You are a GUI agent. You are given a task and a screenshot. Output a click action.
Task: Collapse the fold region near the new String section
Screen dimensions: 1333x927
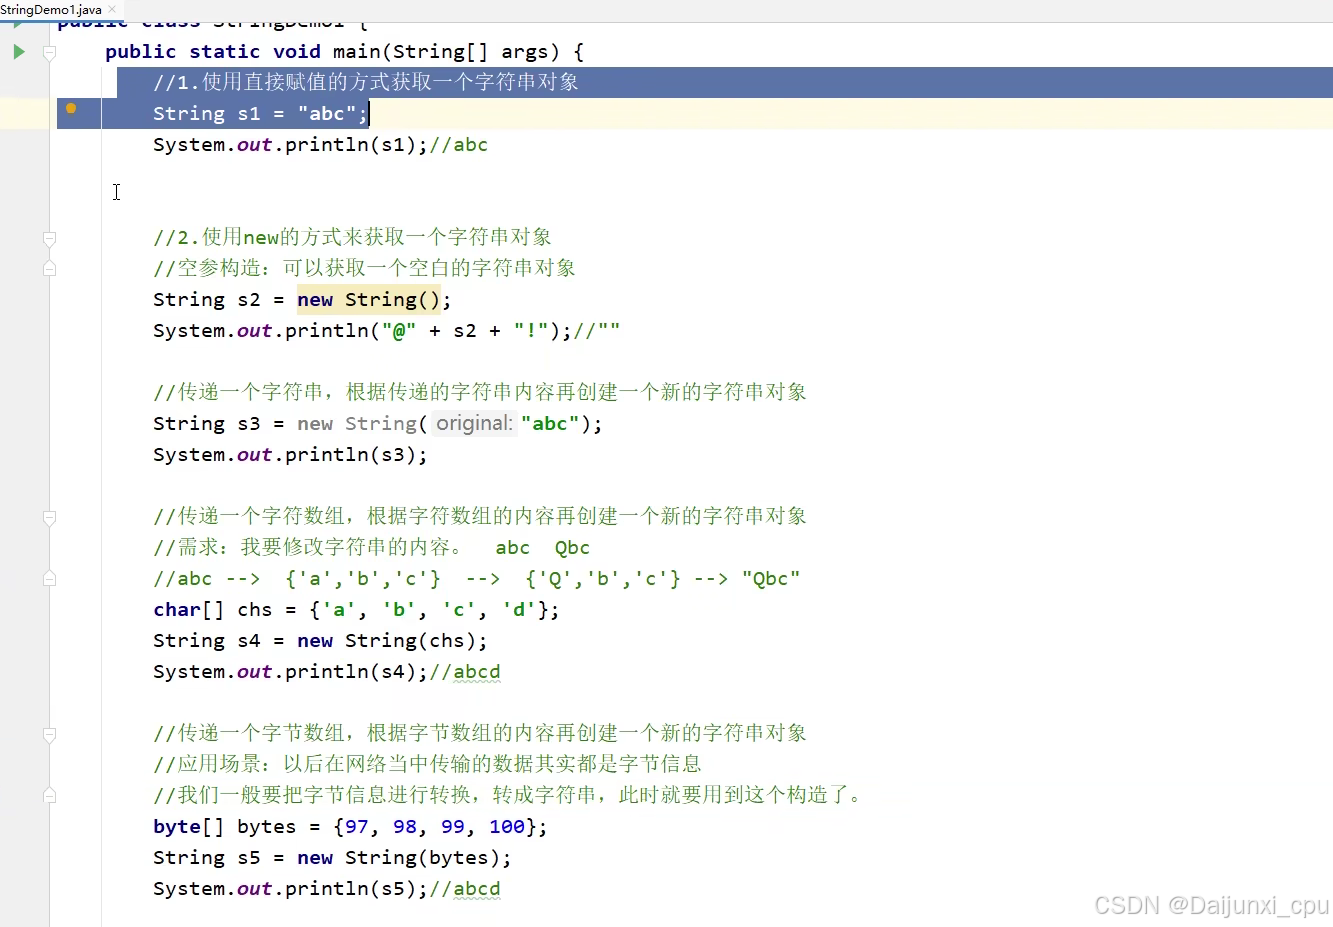(x=49, y=239)
